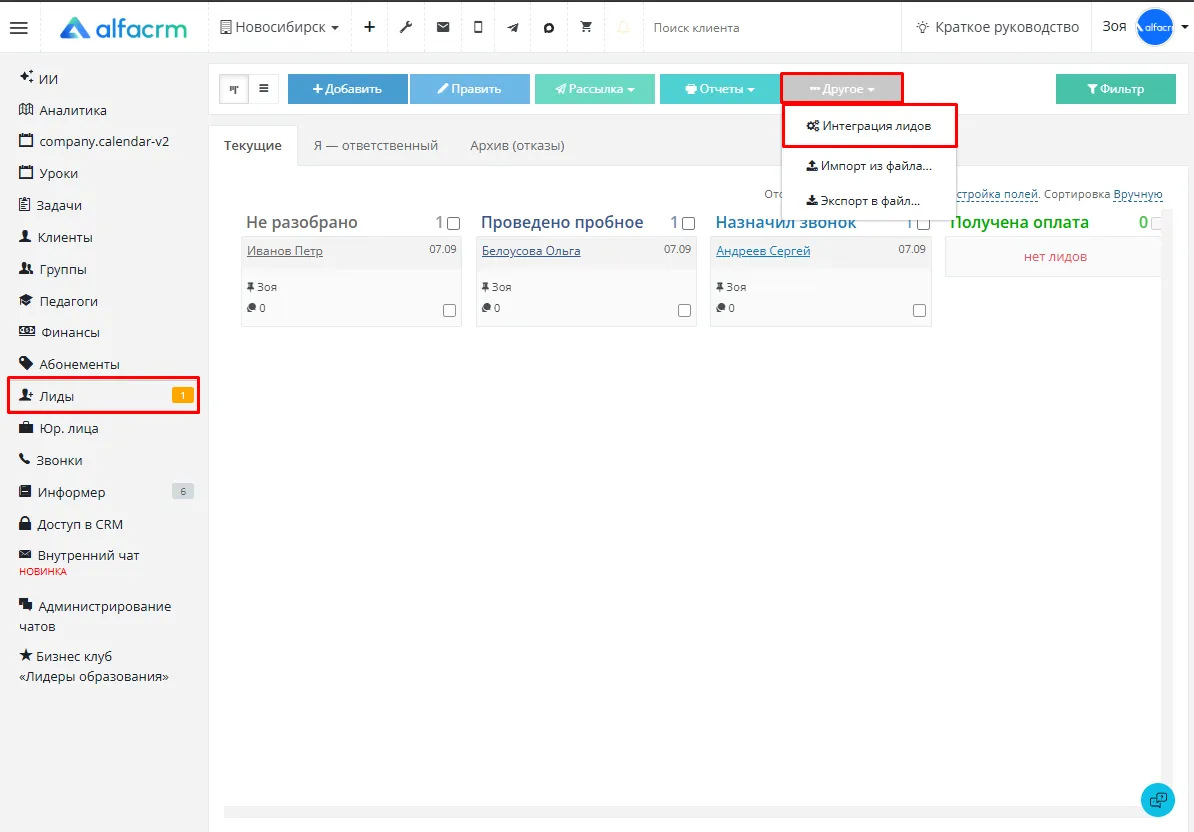Click the Telegram paper plane icon
The width and height of the screenshot is (1194, 832).
pyautogui.click(x=513, y=27)
